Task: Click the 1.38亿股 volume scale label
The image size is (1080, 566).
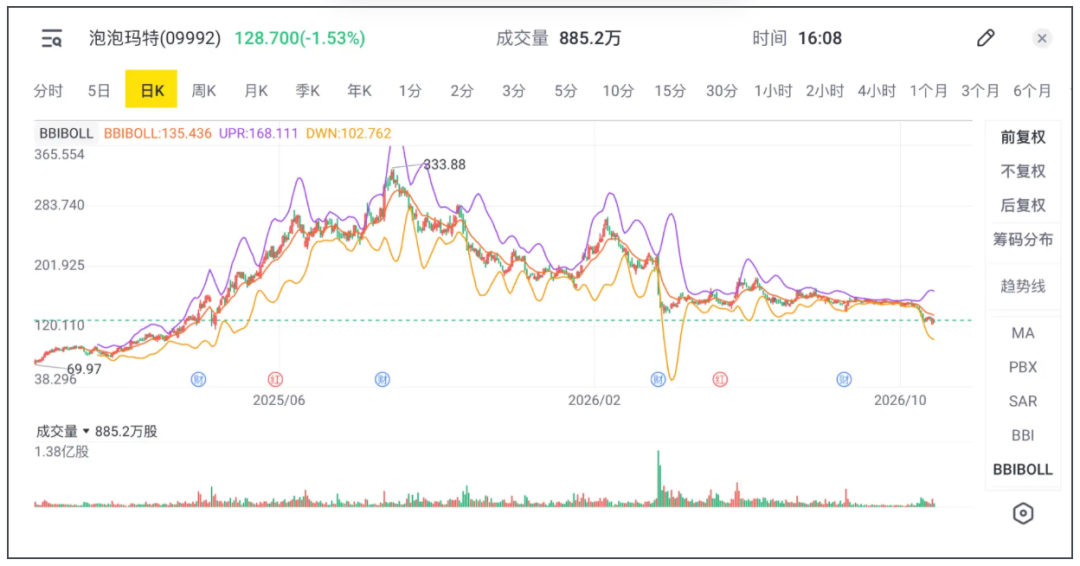Action: (x=61, y=452)
